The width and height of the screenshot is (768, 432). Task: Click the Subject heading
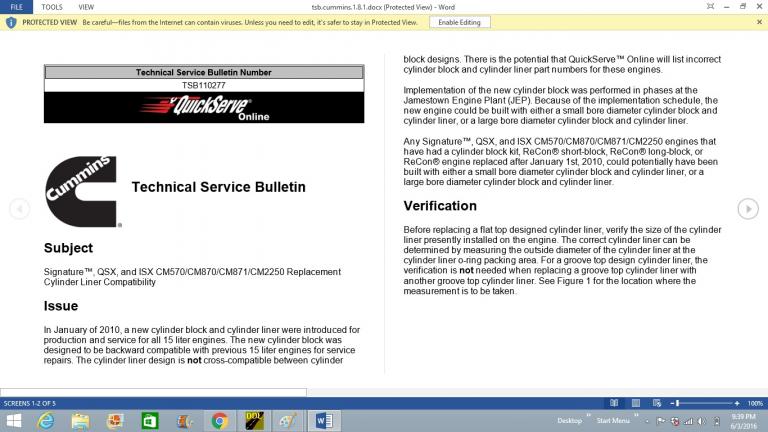click(68, 248)
